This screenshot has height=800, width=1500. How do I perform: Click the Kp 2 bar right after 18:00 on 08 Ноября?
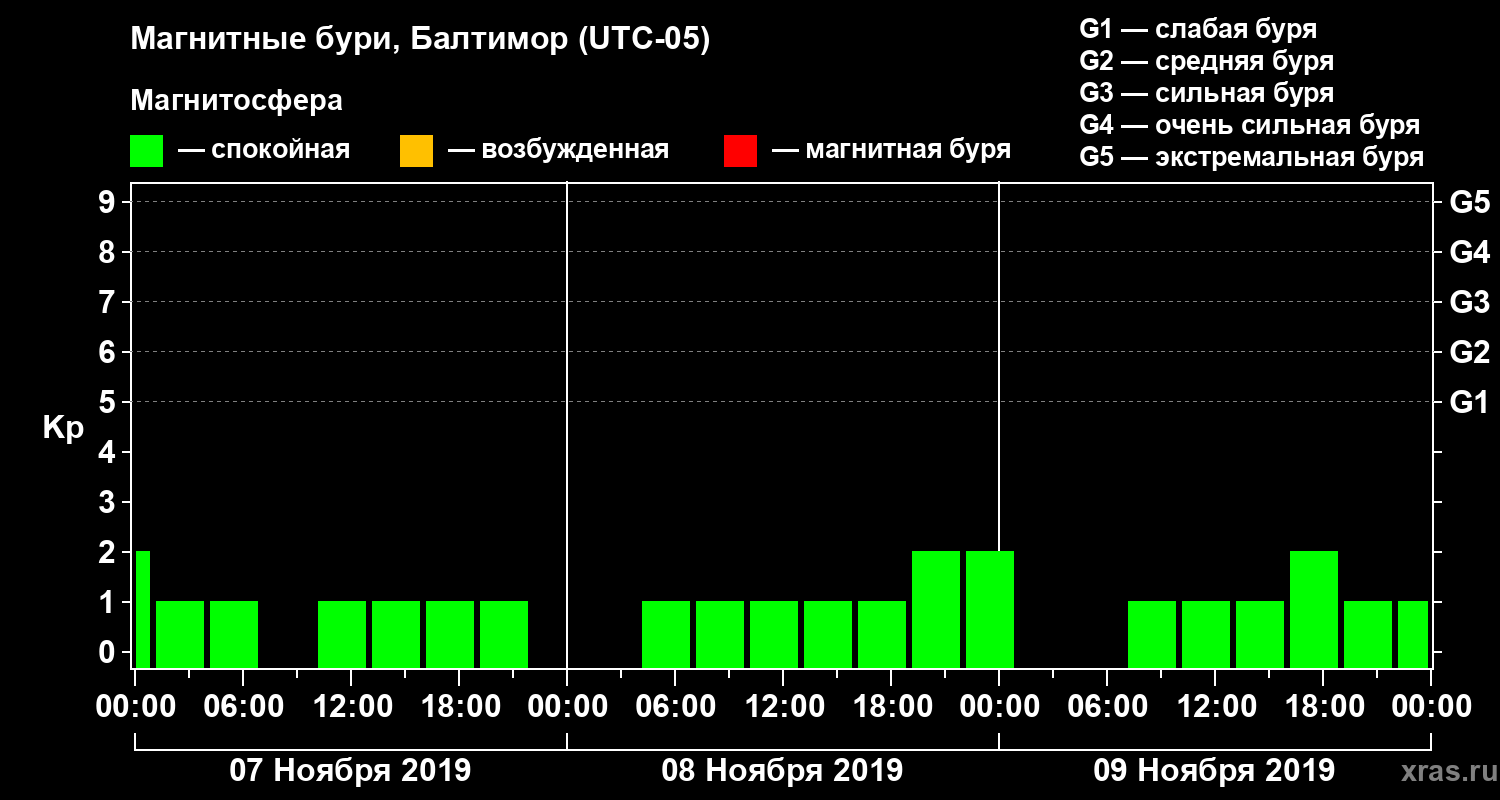(x=936, y=609)
